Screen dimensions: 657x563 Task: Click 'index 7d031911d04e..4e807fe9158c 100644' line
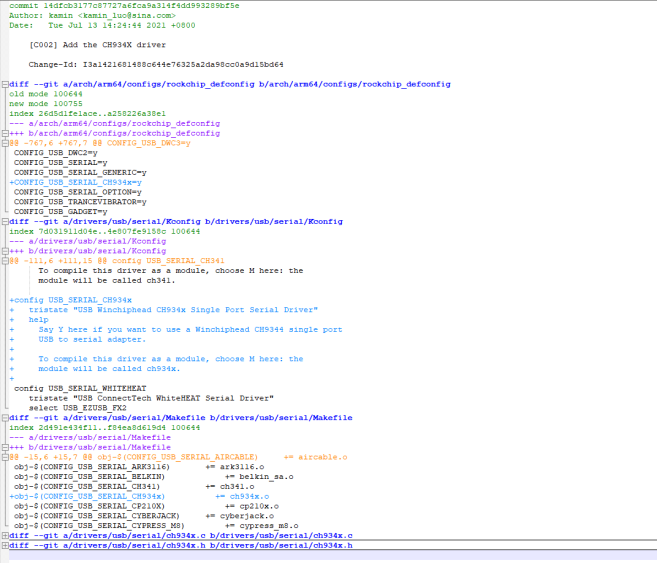(x=104, y=232)
